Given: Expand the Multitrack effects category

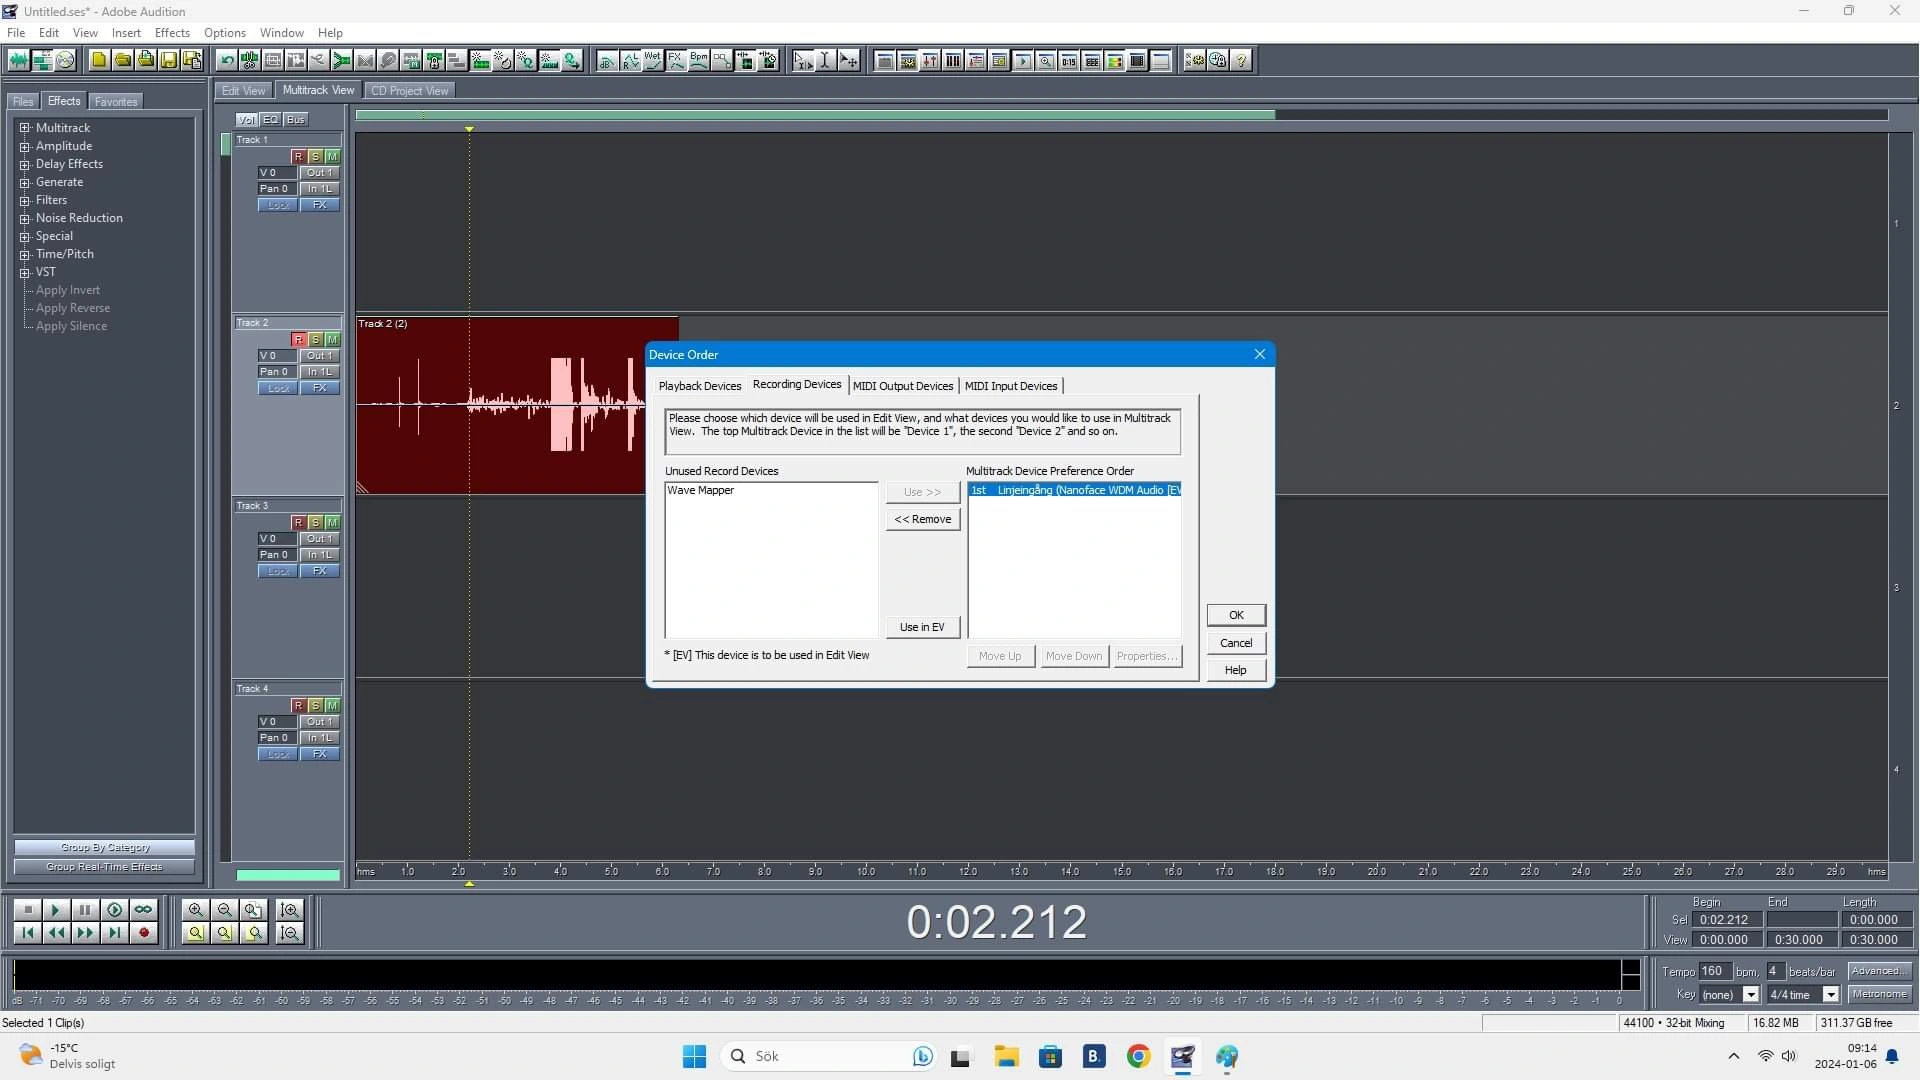Looking at the screenshot, I should [25, 128].
